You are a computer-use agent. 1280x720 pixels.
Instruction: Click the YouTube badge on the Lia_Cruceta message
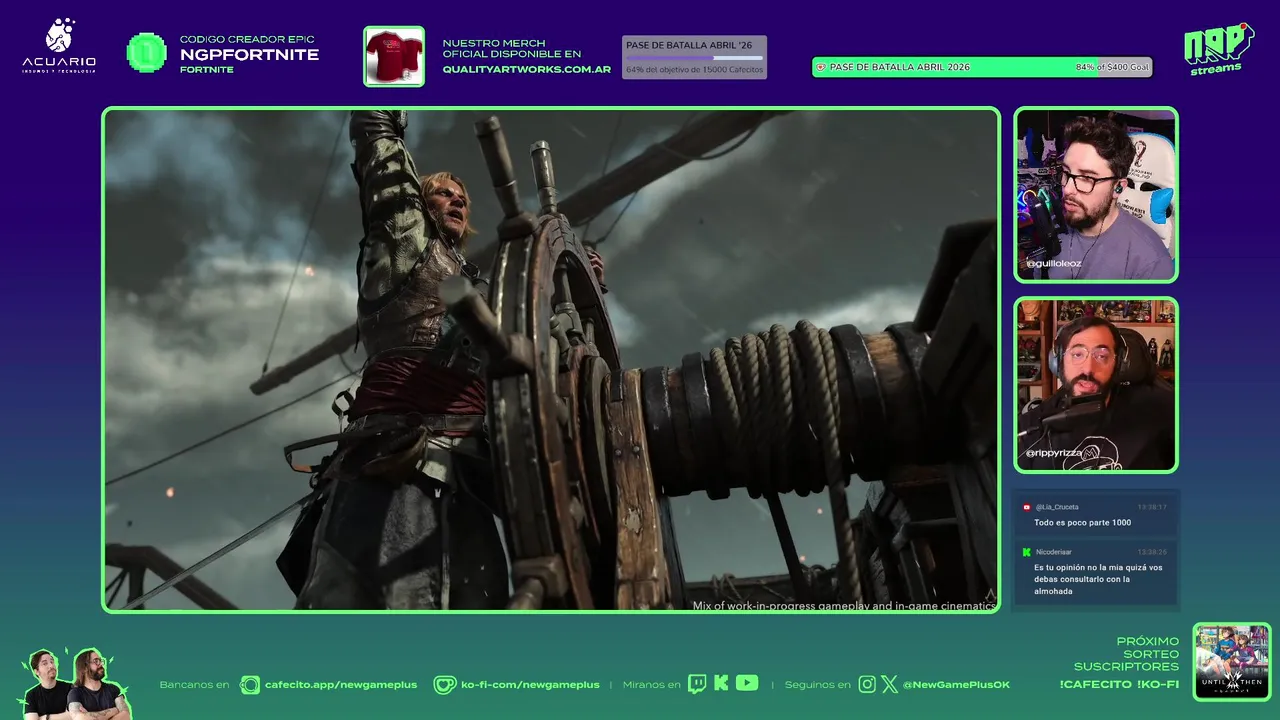1026,507
